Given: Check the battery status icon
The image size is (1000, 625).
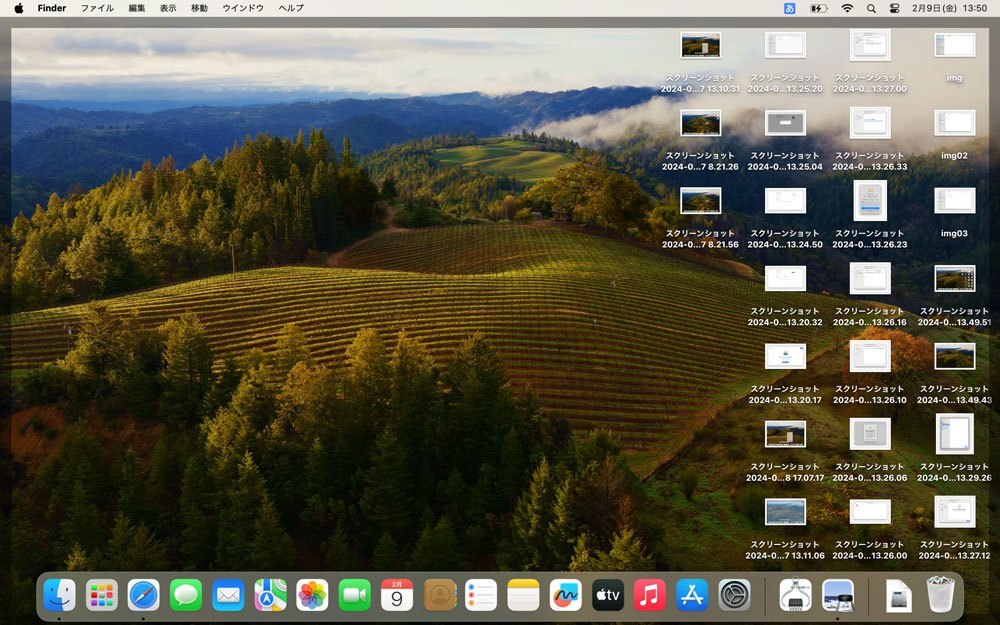Looking at the screenshot, I should 819,8.
